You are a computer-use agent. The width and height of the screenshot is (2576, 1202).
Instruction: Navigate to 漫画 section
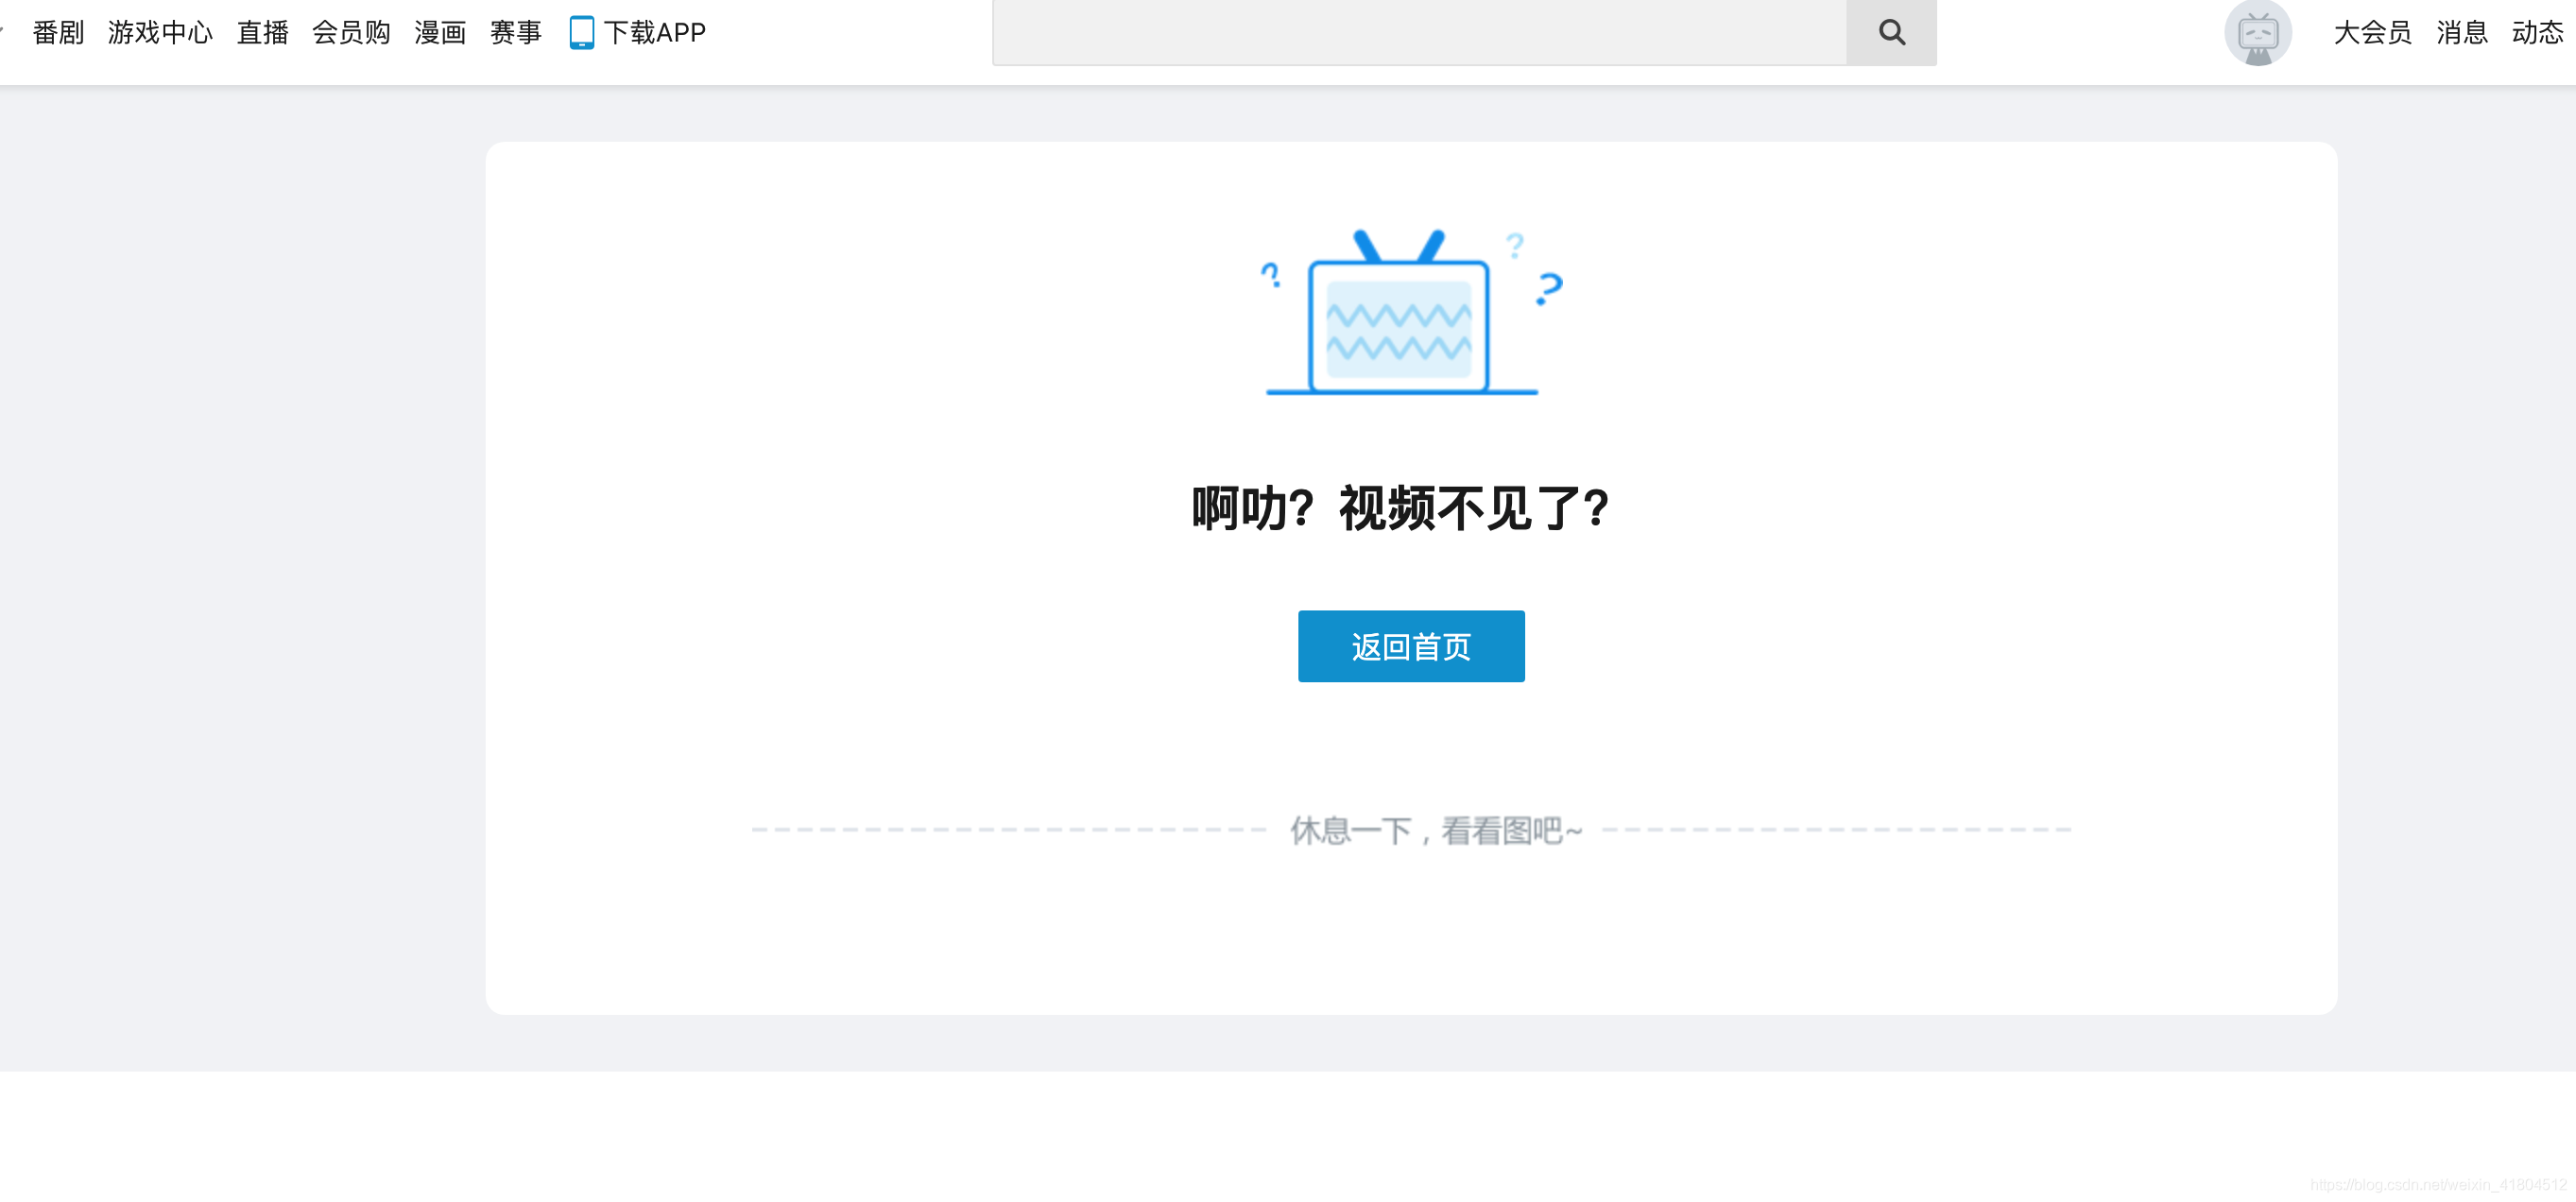pyautogui.click(x=440, y=32)
